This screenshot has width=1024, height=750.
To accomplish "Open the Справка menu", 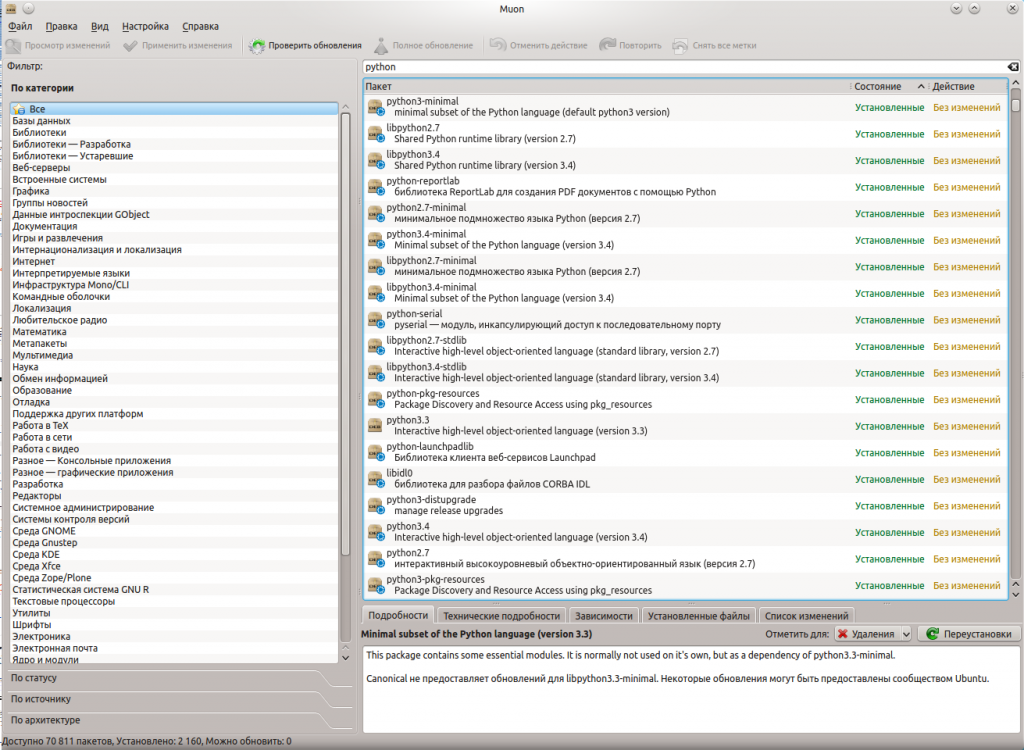I will point(200,26).
